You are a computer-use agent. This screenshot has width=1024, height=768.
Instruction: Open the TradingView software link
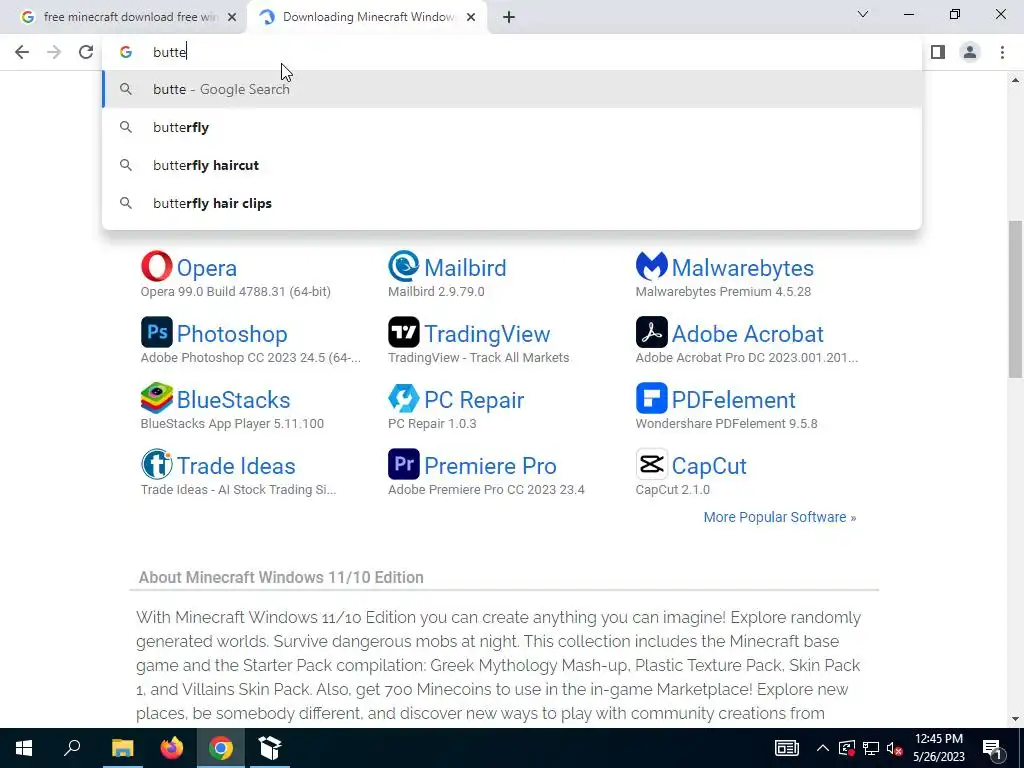click(x=487, y=334)
